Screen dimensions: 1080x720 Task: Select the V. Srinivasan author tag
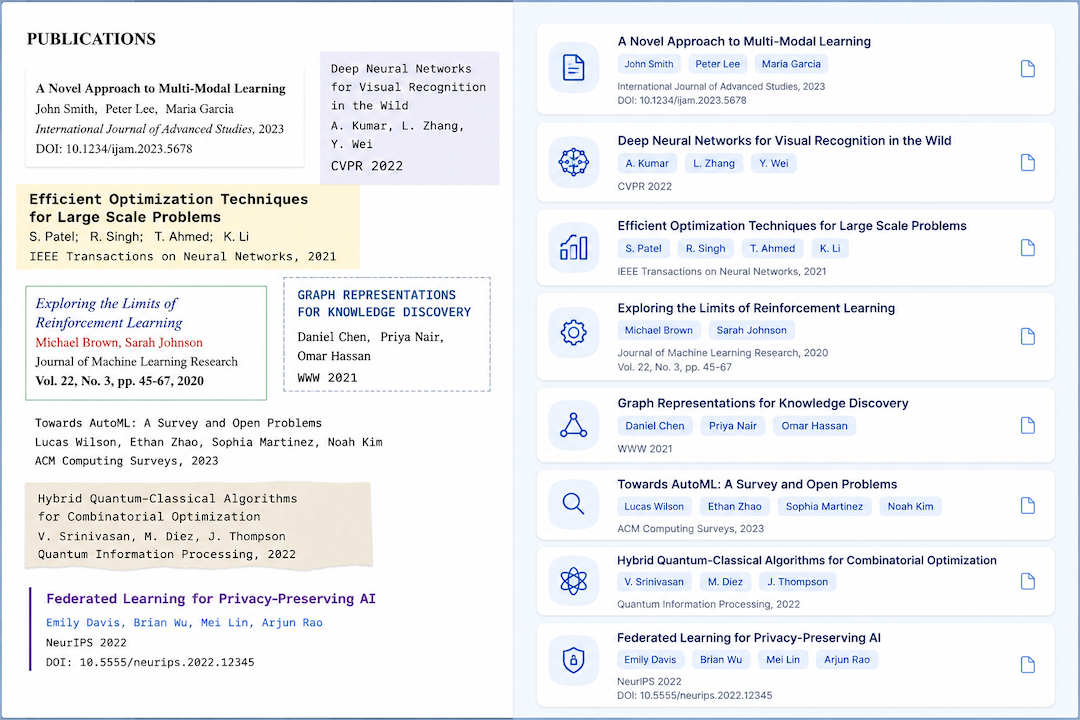654,582
